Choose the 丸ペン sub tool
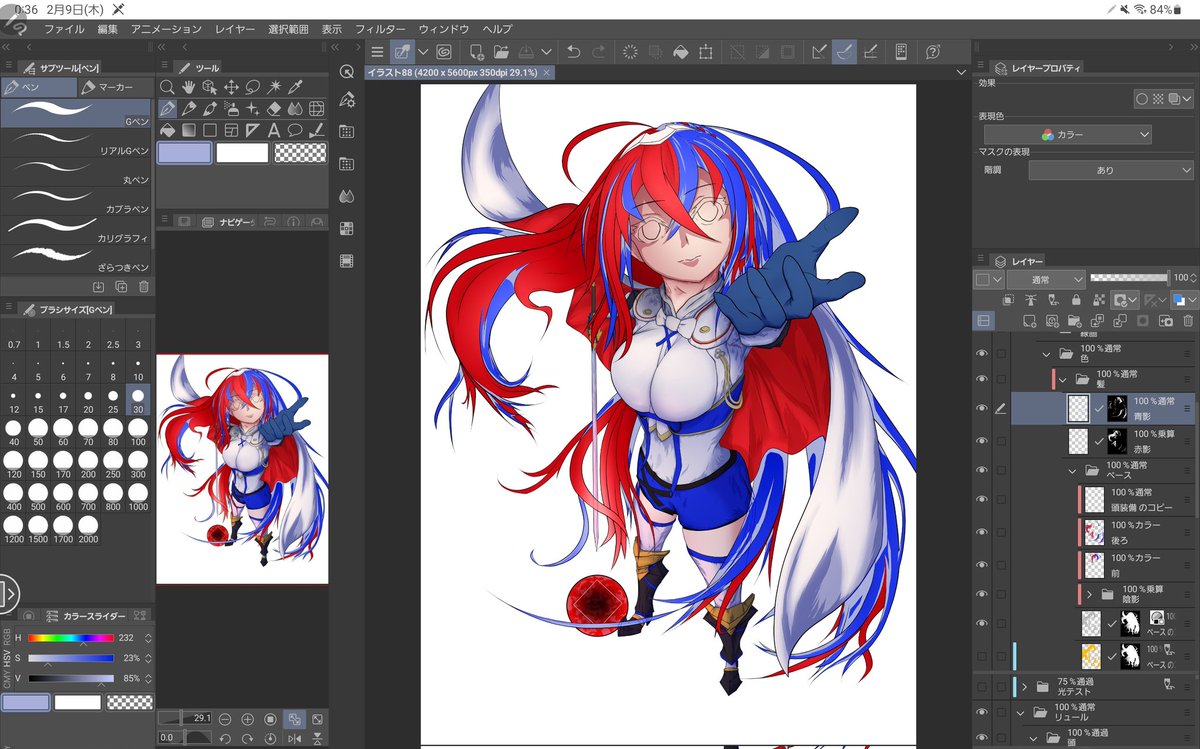The image size is (1200, 749). (x=75, y=172)
